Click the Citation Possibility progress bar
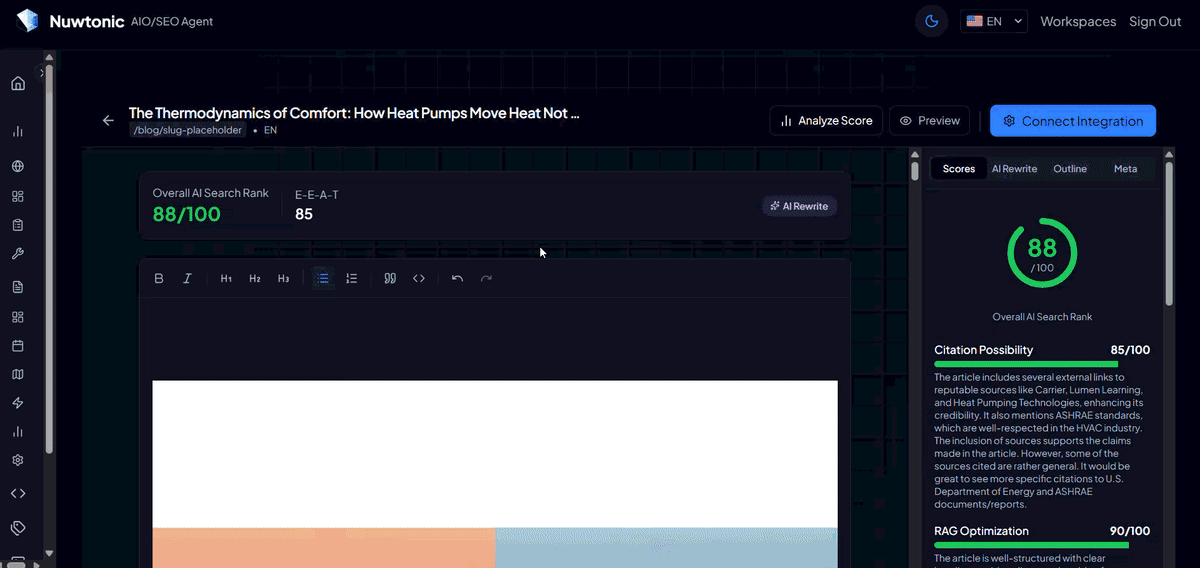Viewport: 1200px width, 568px height. (1042, 364)
